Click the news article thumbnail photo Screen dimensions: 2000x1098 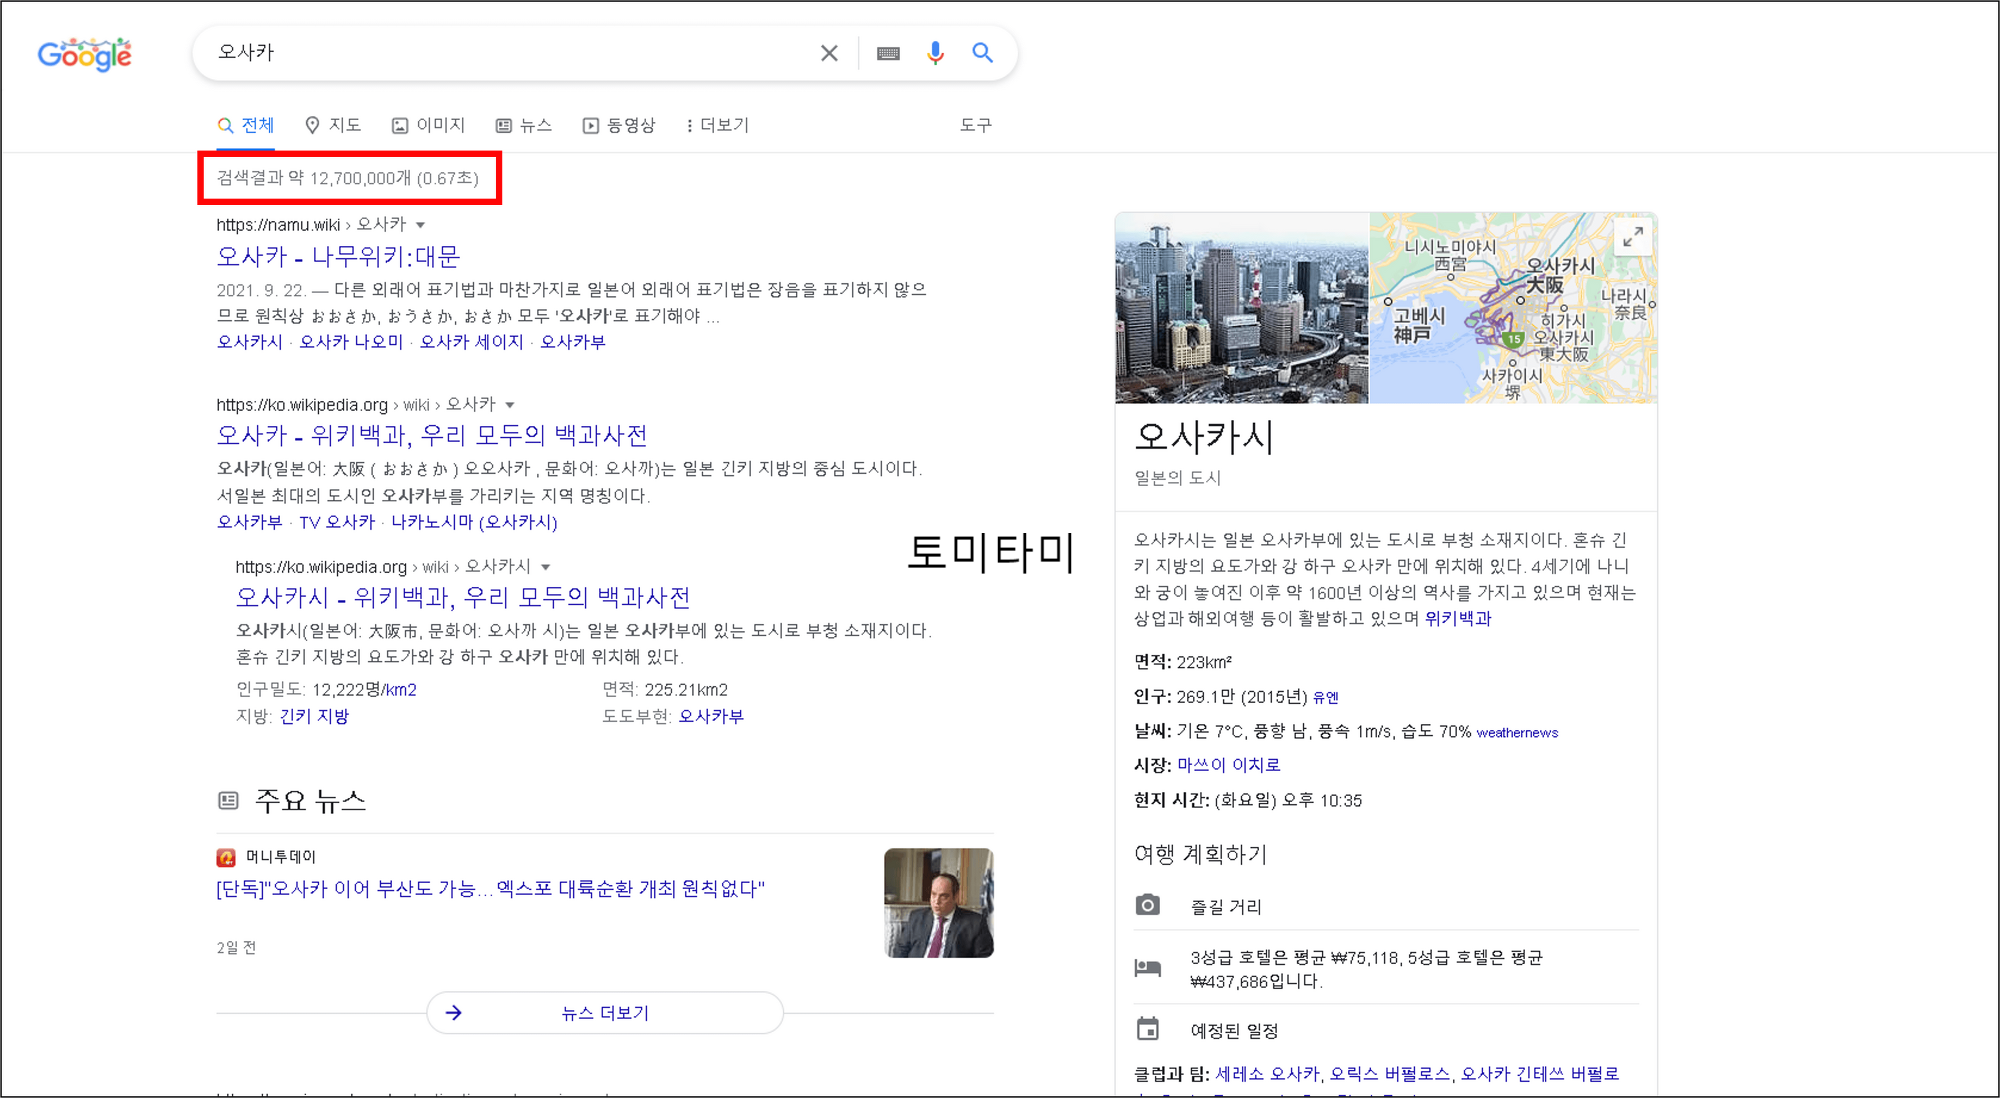(x=939, y=903)
